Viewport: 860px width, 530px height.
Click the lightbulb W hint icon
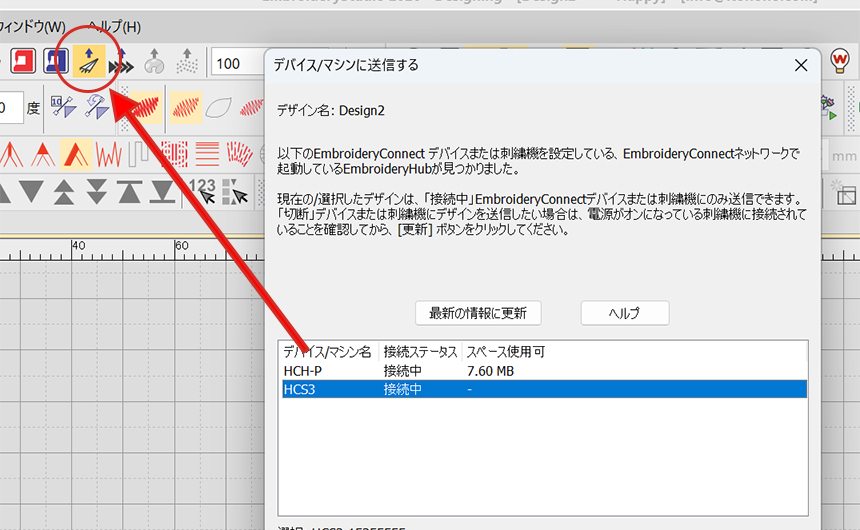coord(840,60)
